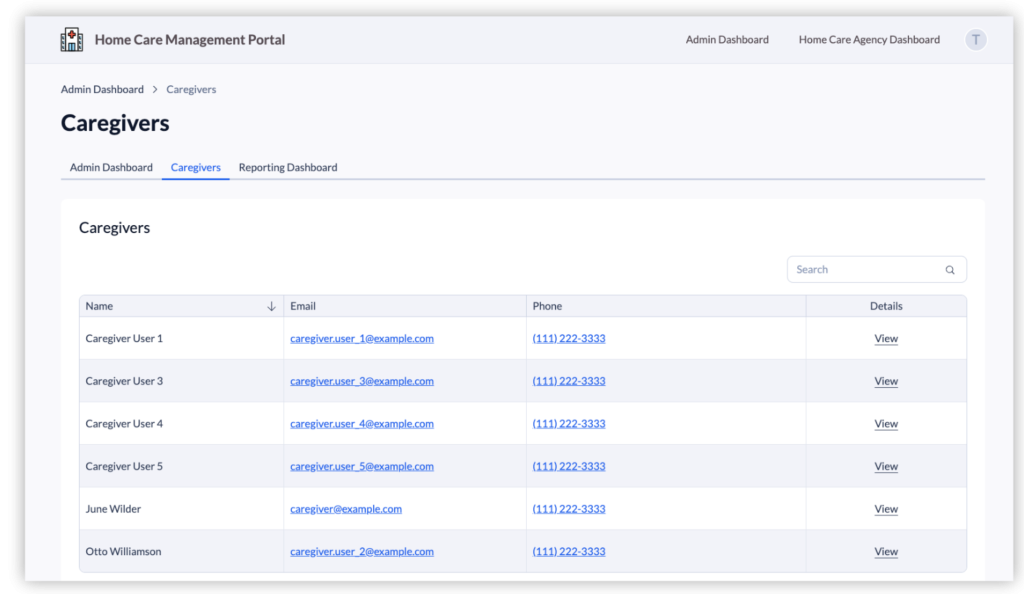View details for June Wilder

click(886, 508)
